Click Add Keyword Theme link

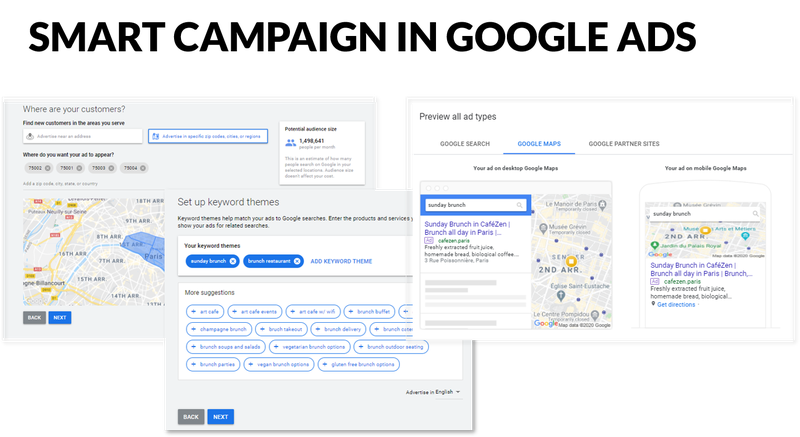point(341,261)
